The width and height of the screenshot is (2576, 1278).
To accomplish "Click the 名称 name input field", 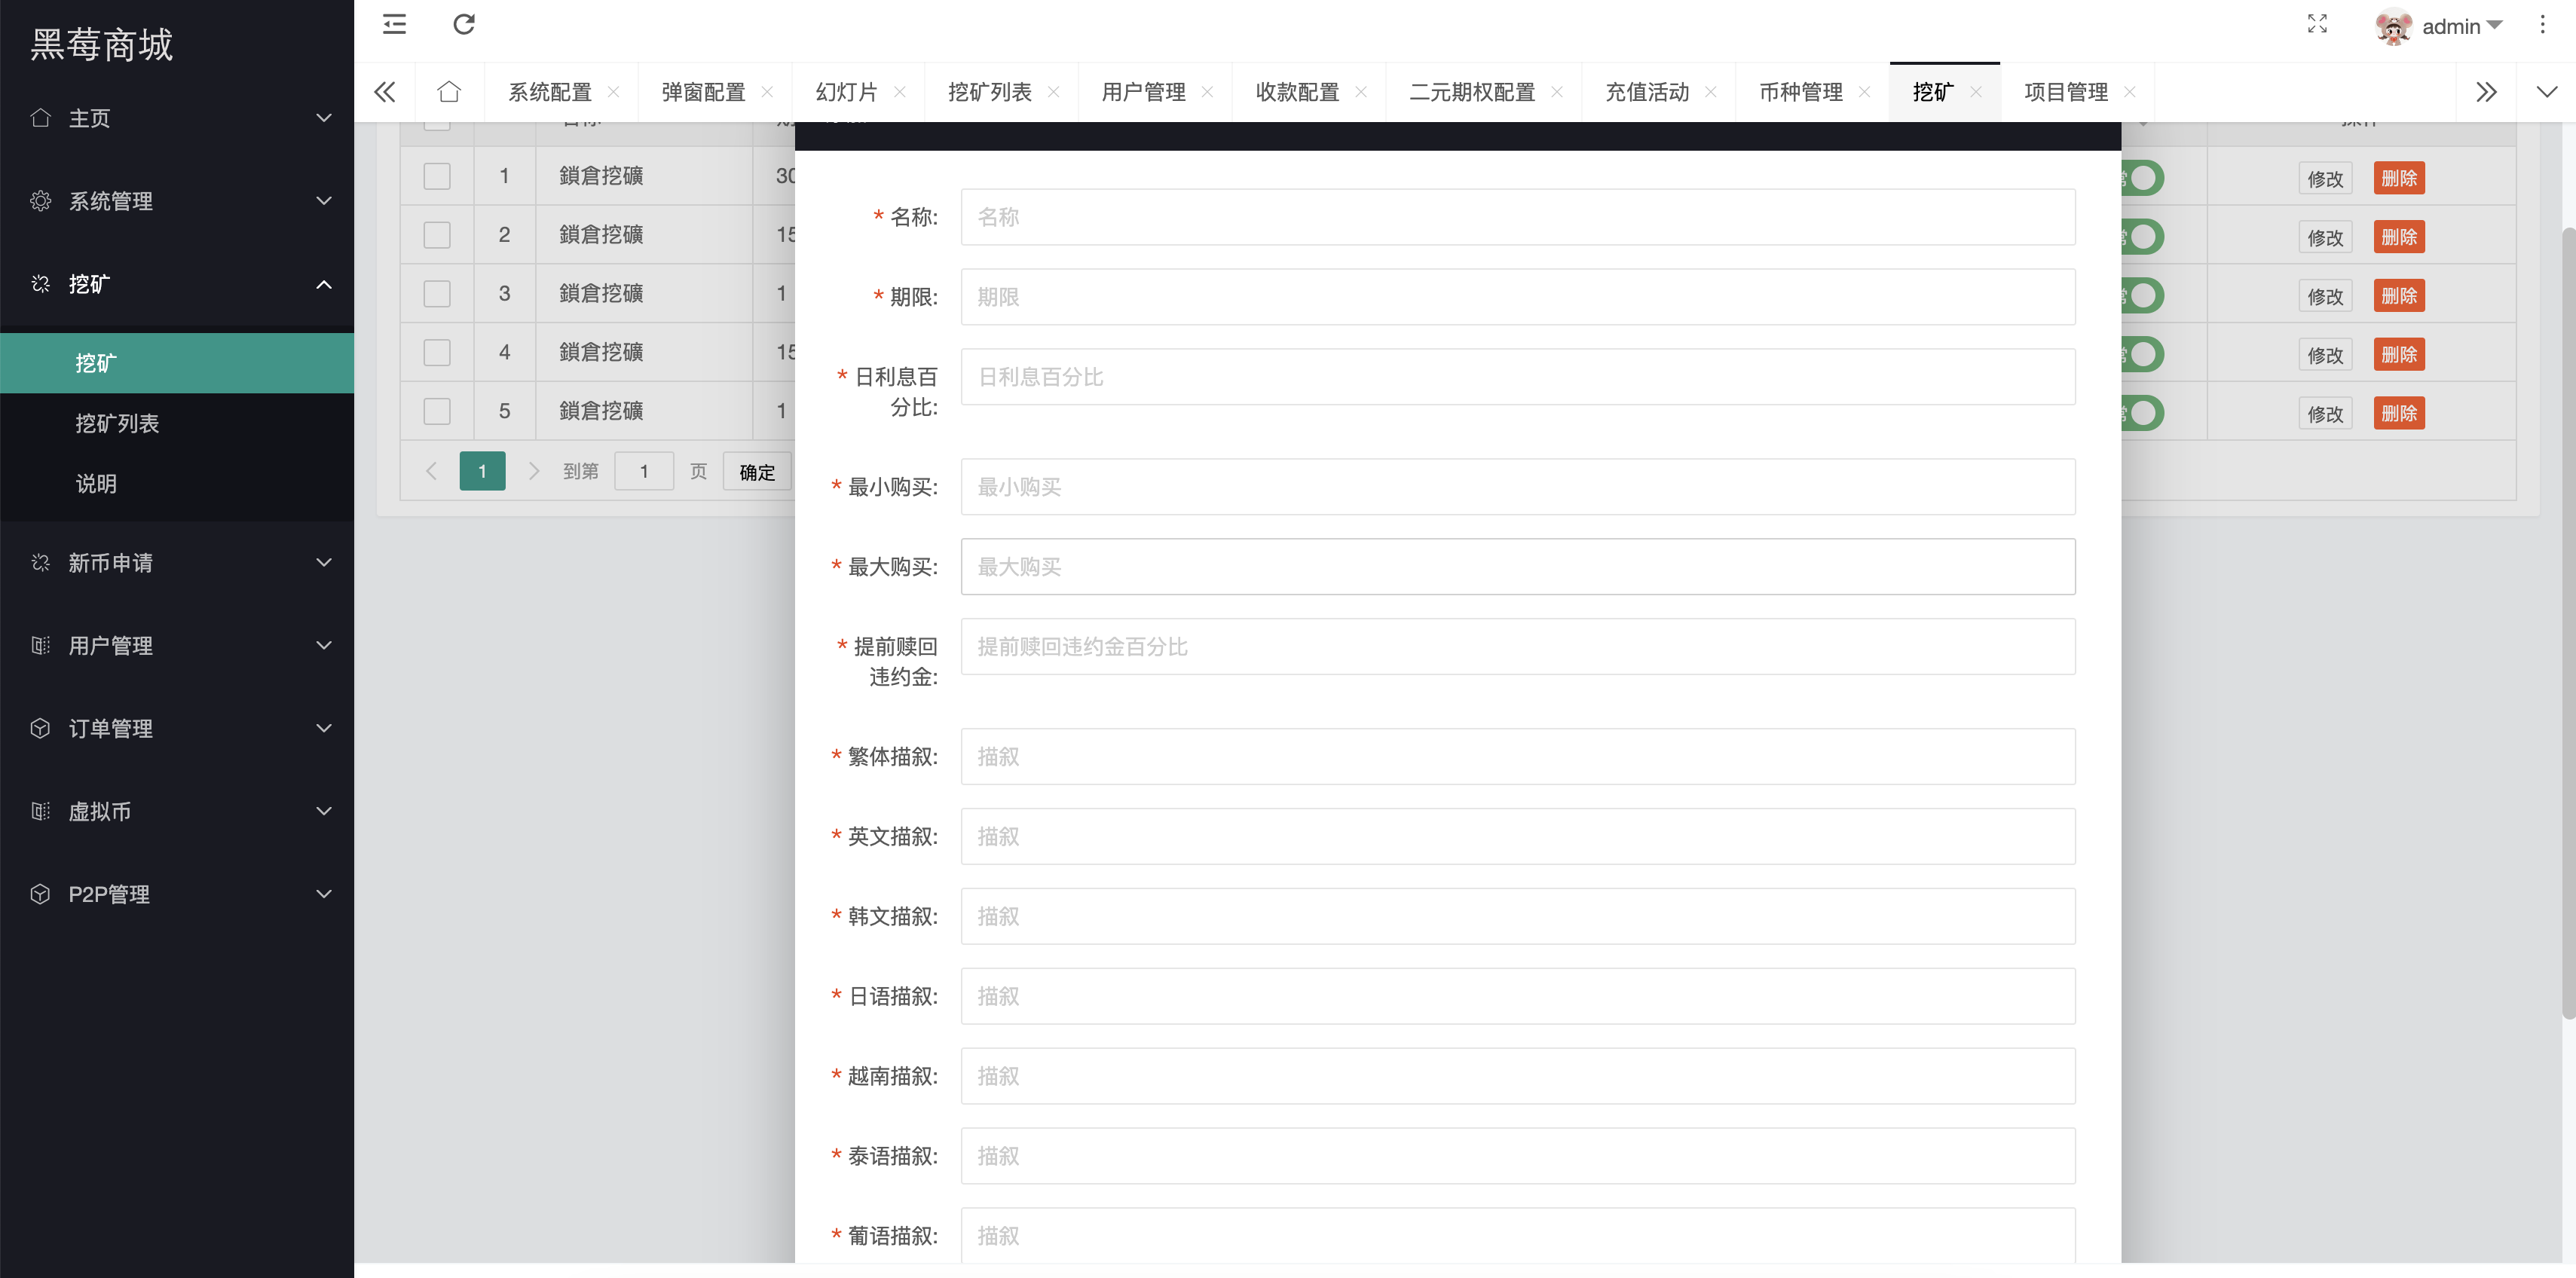I will (1517, 217).
